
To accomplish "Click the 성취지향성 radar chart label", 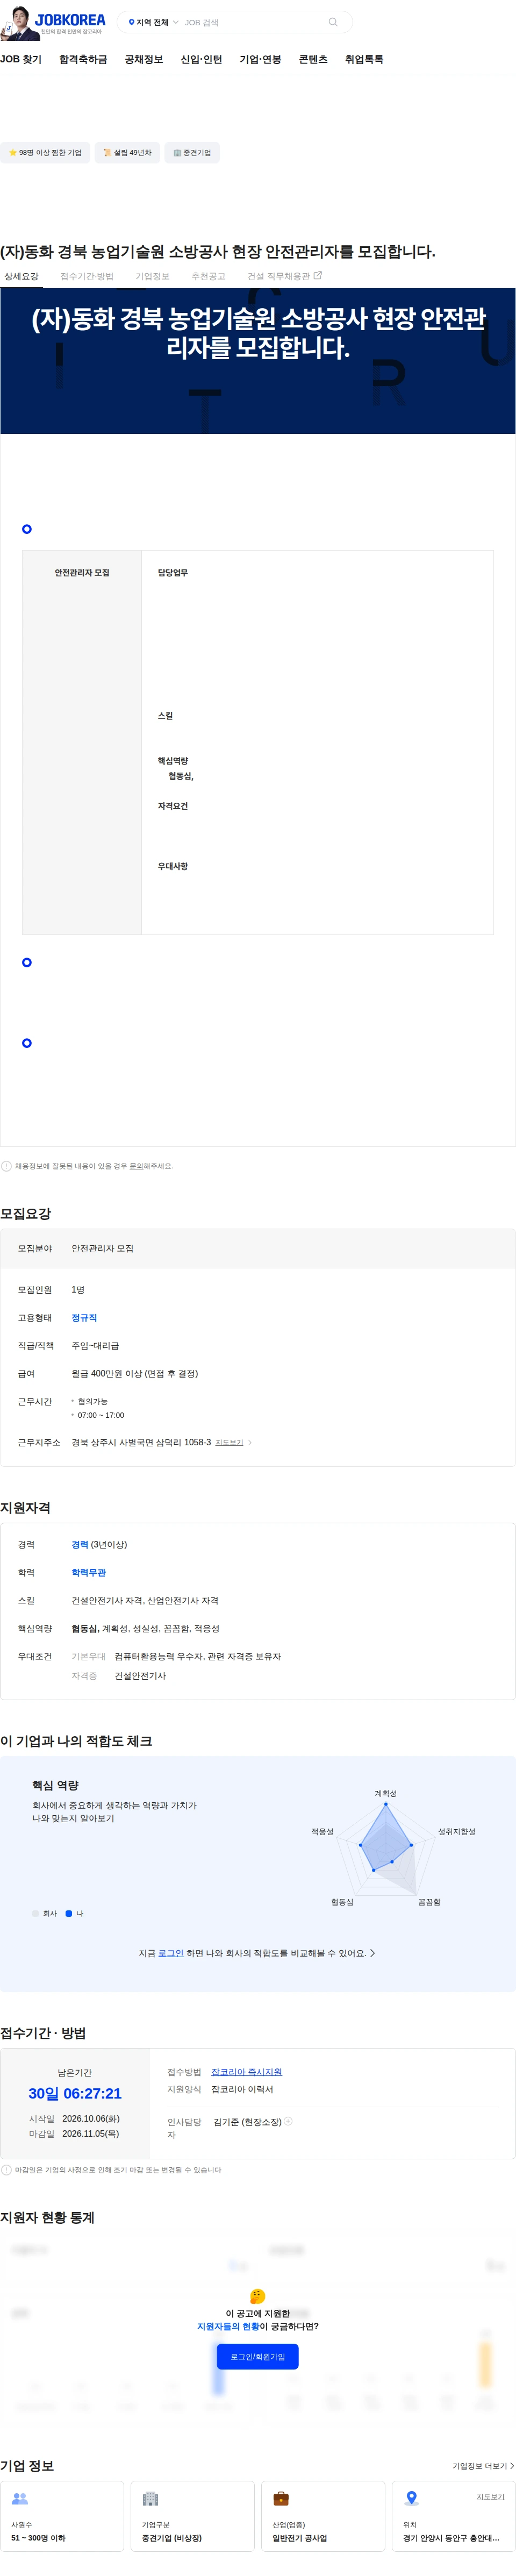I will click(456, 1831).
